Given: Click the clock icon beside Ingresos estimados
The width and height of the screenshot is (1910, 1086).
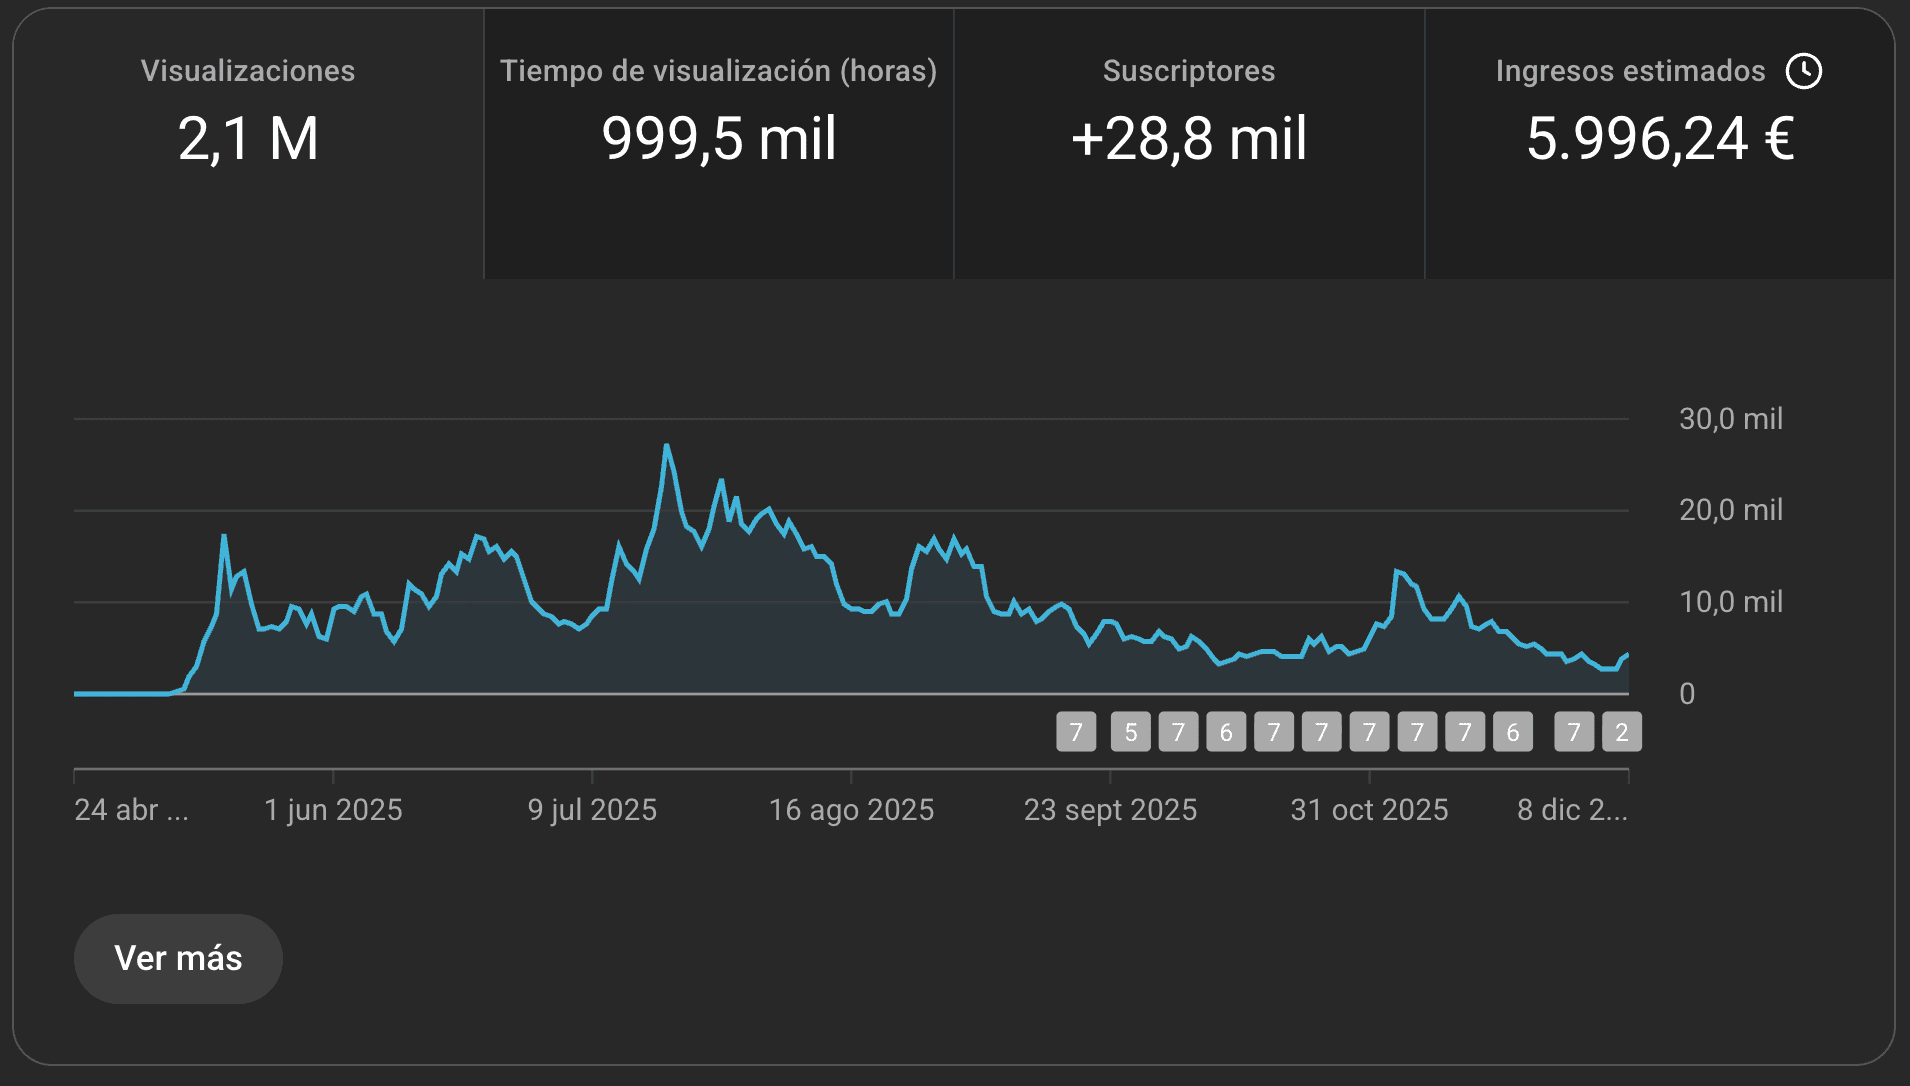Looking at the screenshot, I should [1804, 71].
